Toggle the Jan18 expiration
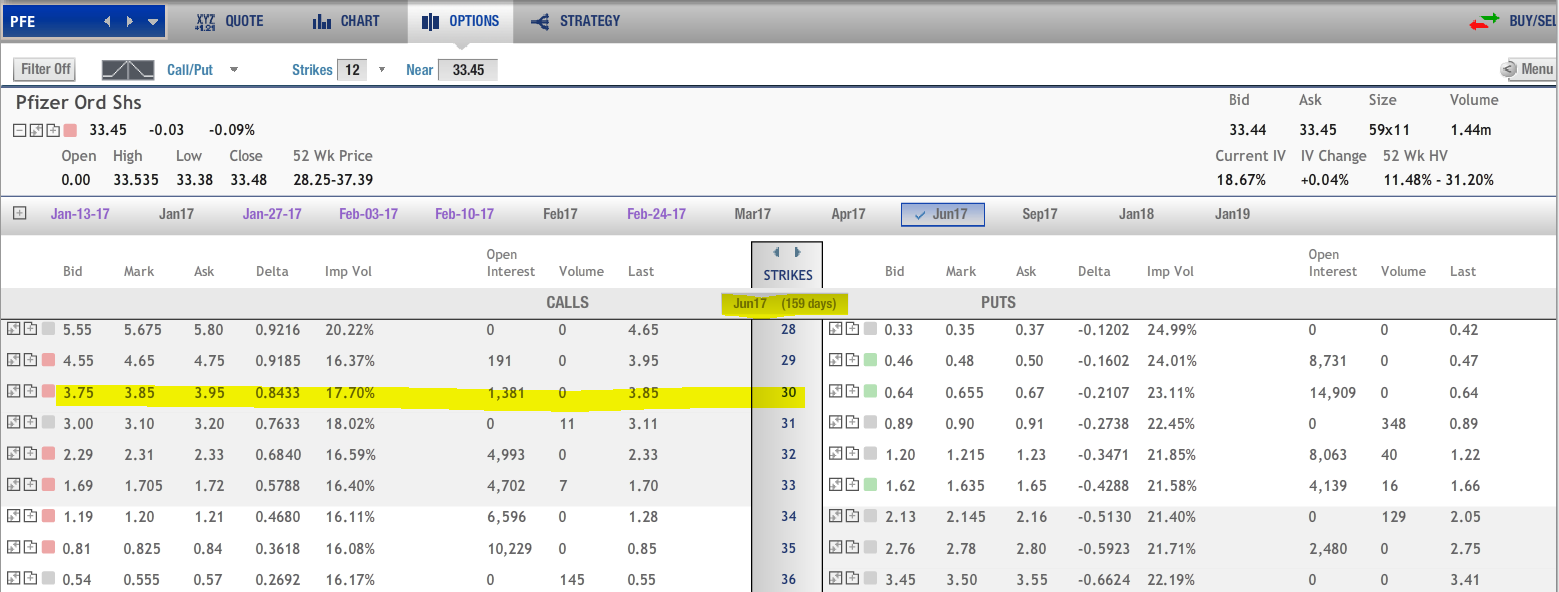This screenshot has height=592, width=1559. 1136,214
